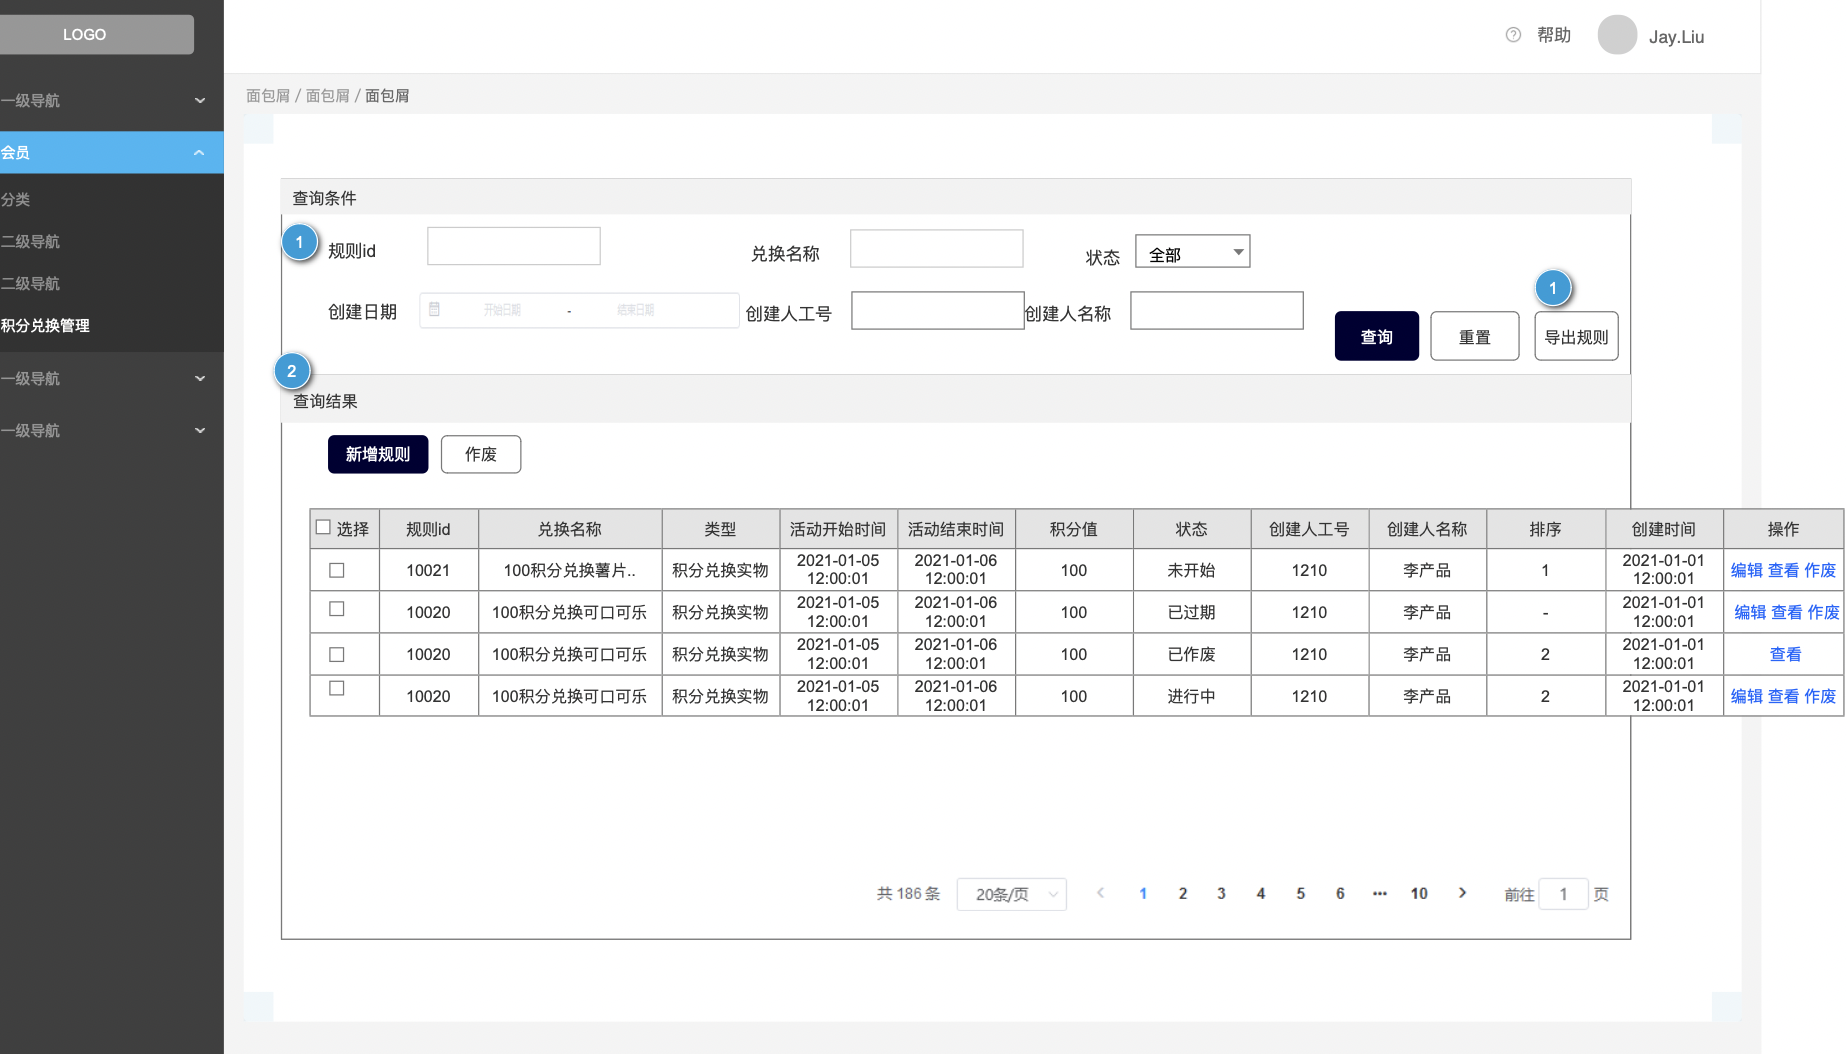This screenshot has width=1846, height=1054.
Task: Check the row with status 进行中
Action: tap(337, 688)
